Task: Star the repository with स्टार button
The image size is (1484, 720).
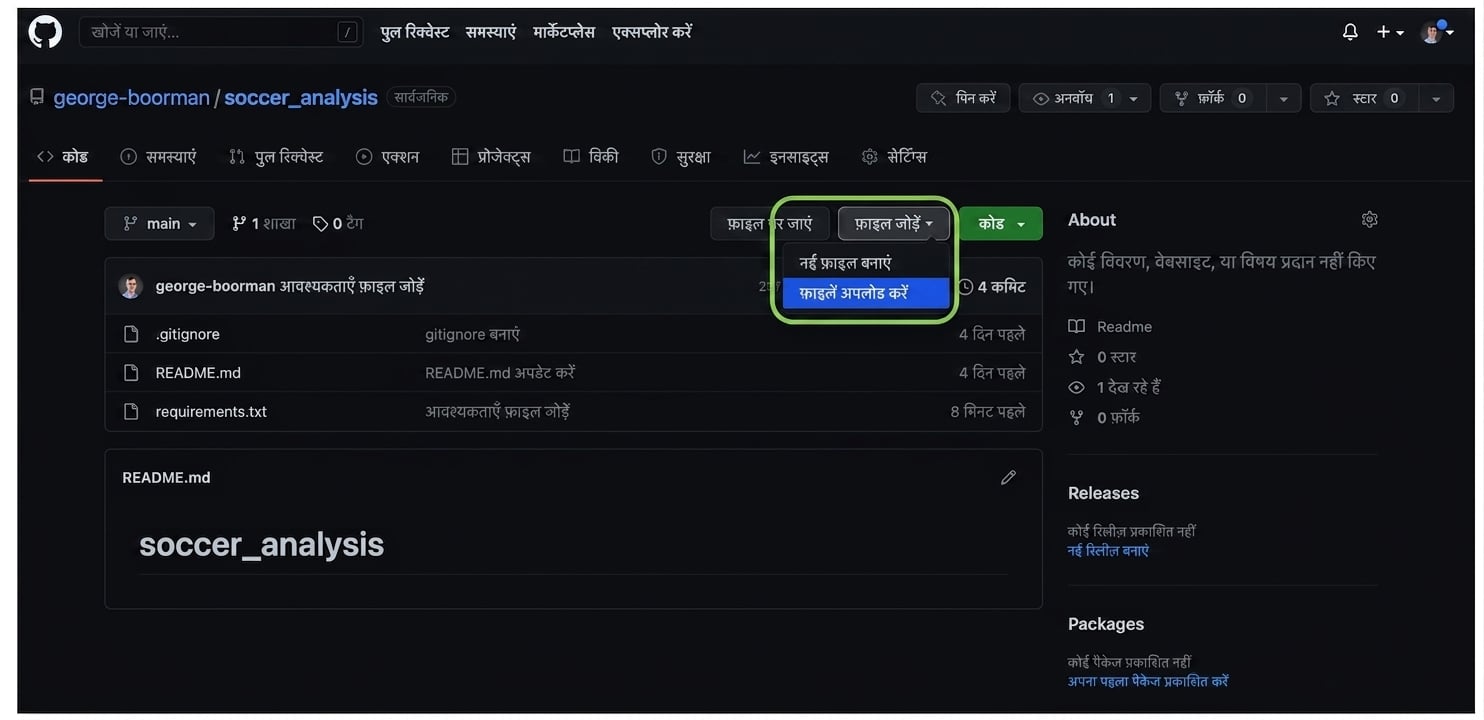Action: 1364,98
